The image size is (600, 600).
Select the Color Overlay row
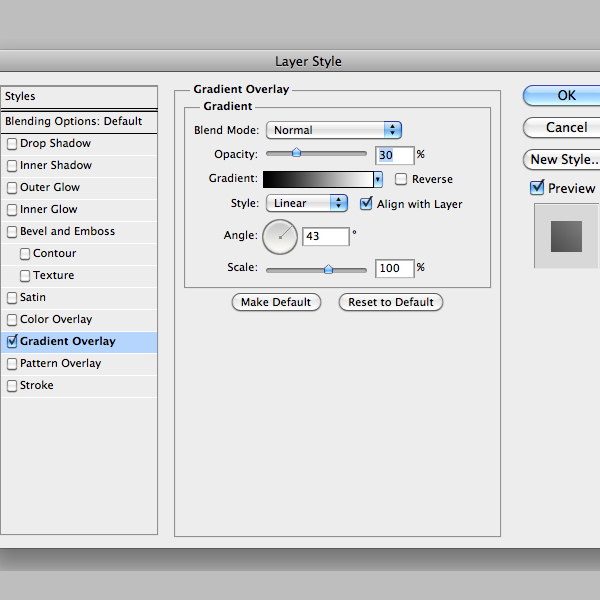pos(79,320)
